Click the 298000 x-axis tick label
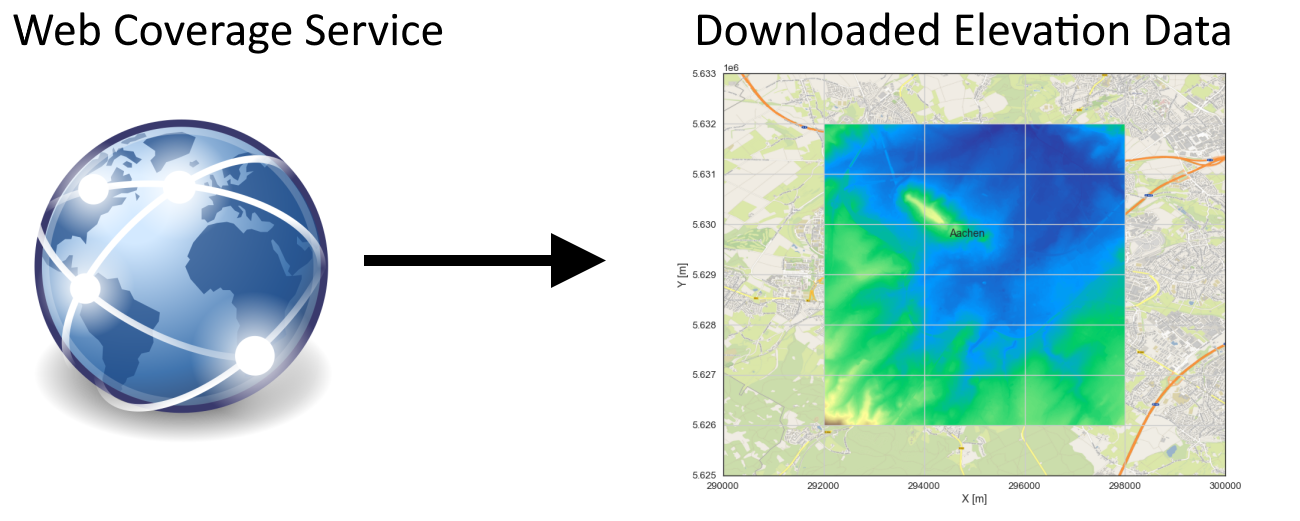 click(x=1125, y=486)
